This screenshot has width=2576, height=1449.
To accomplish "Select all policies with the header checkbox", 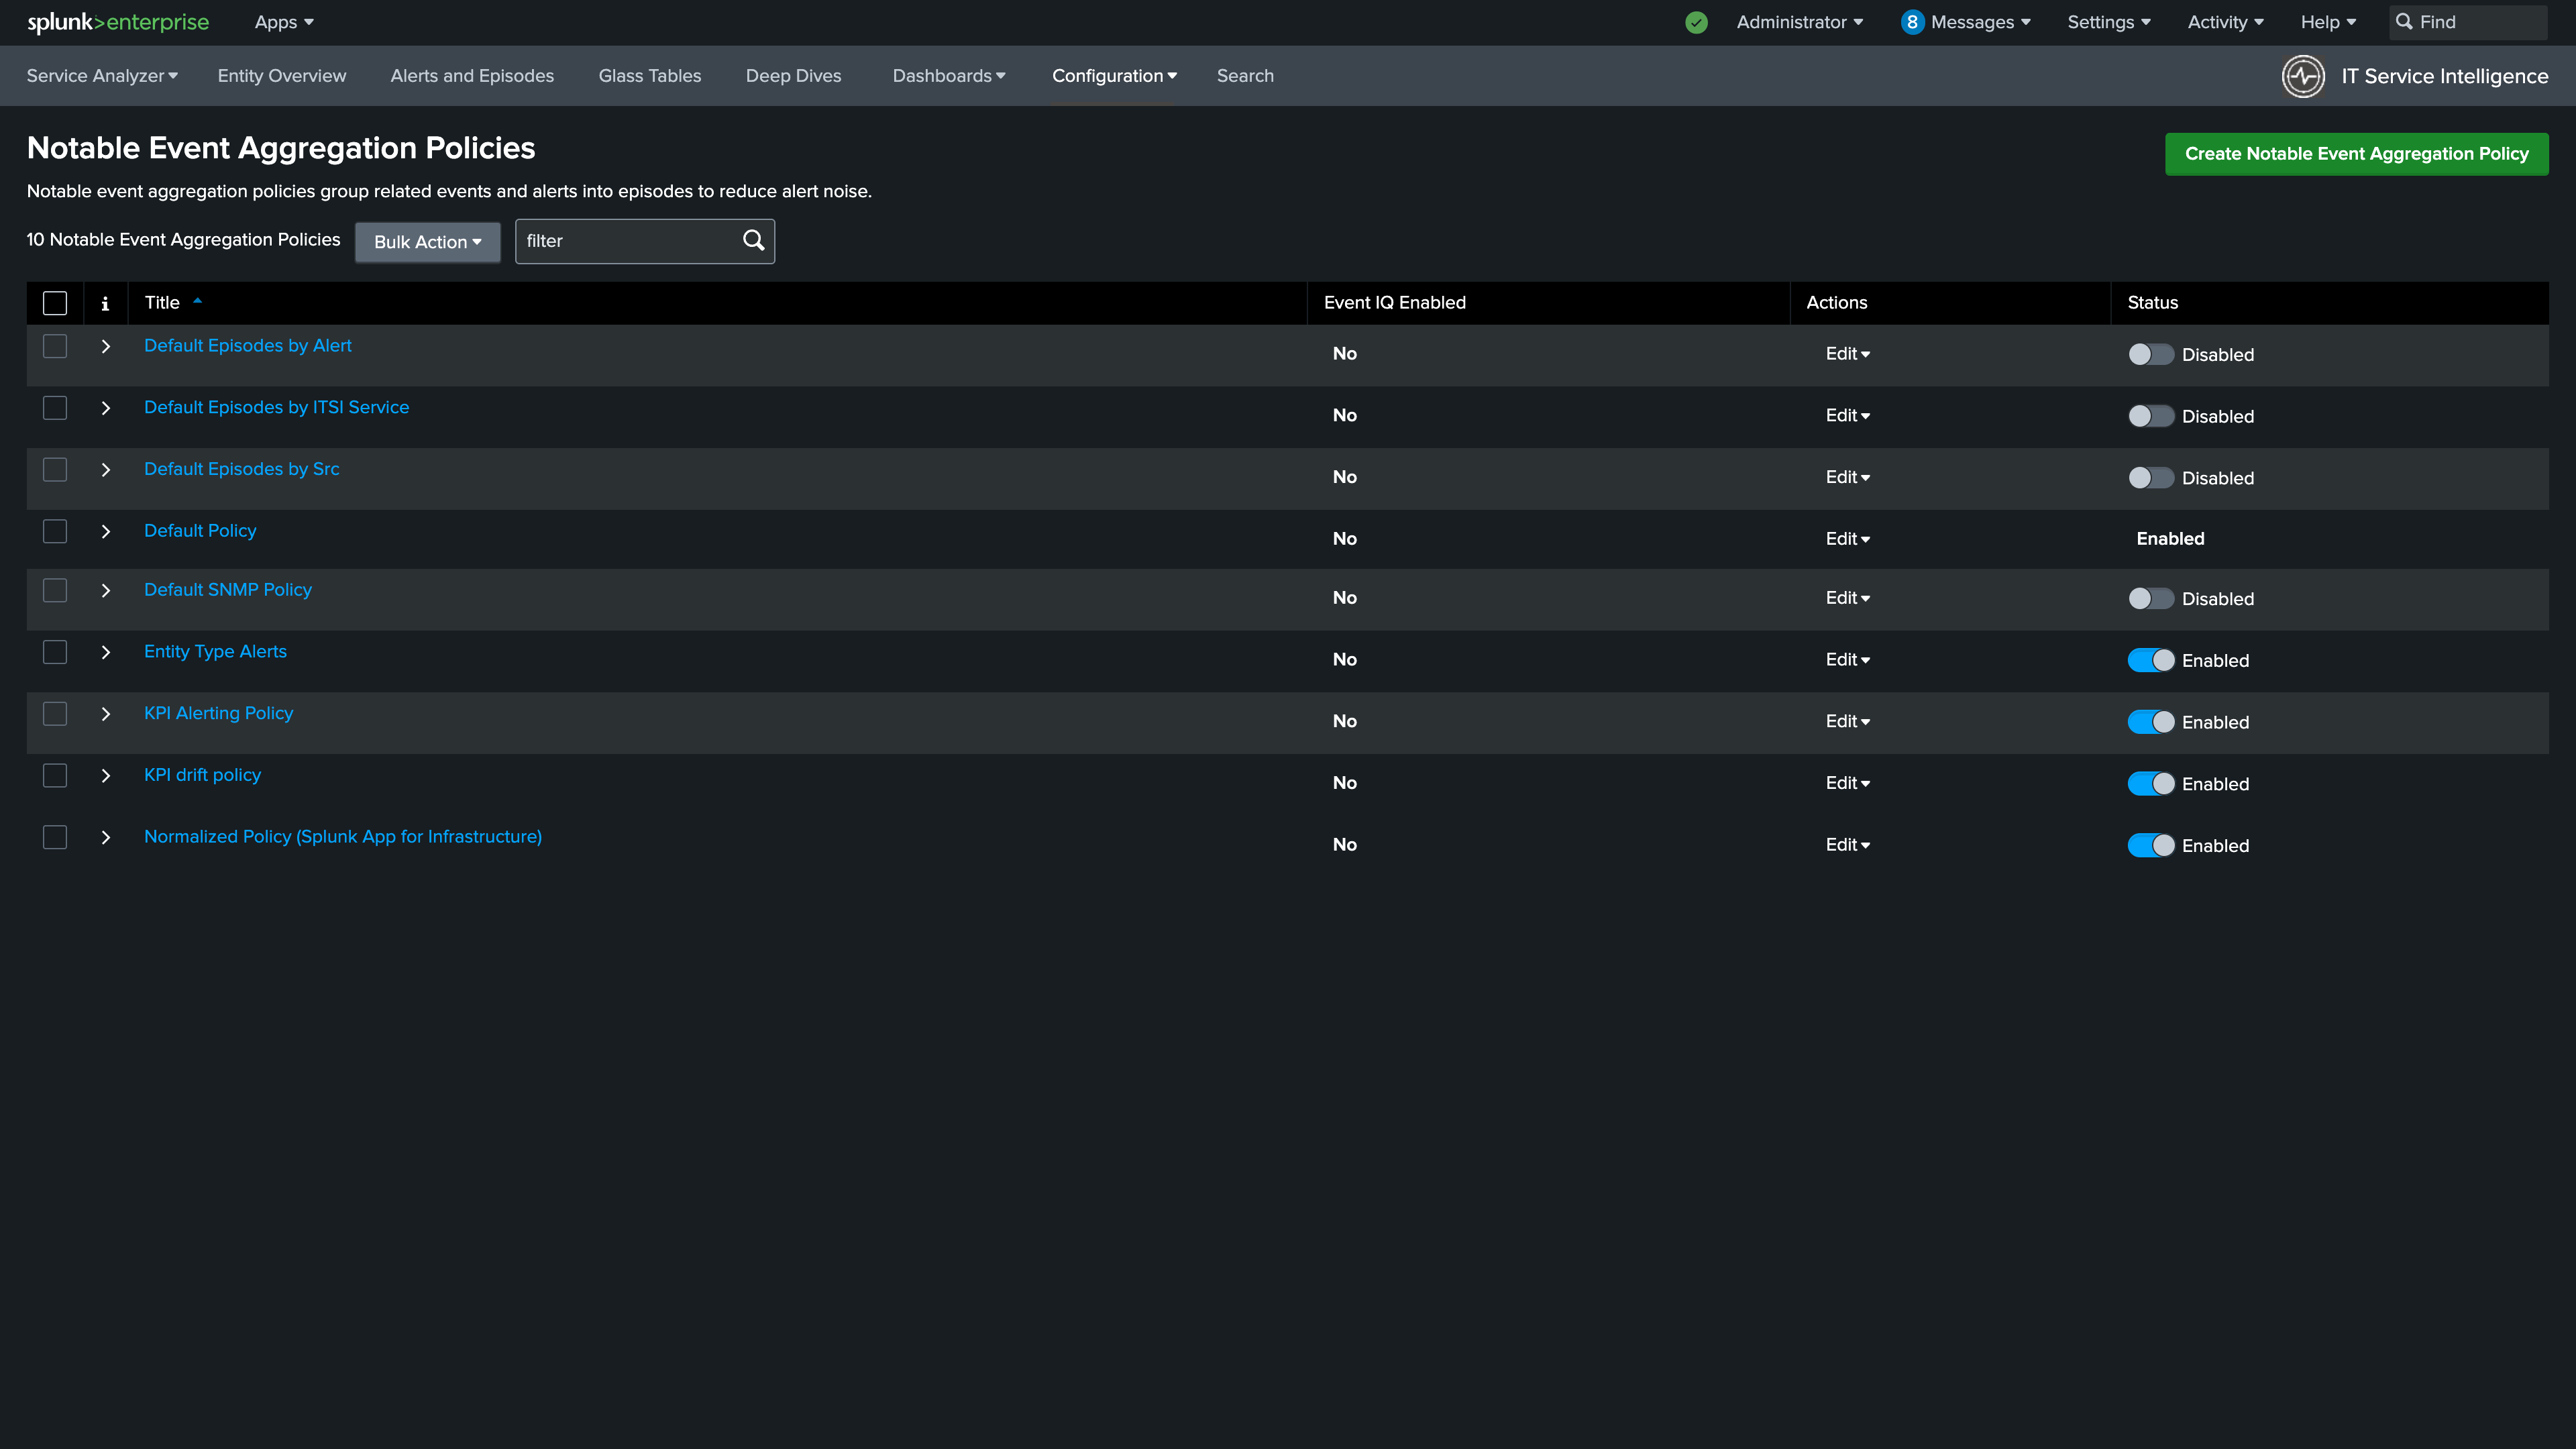I will tap(55, 303).
